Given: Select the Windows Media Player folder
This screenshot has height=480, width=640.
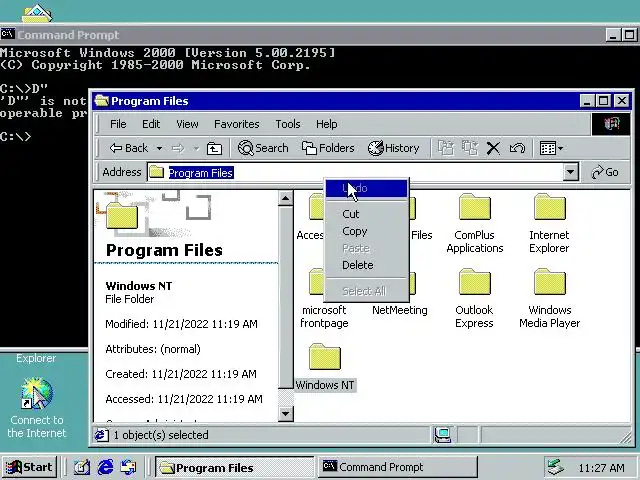Looking at the screenshot, I should (x=549, y=299).
